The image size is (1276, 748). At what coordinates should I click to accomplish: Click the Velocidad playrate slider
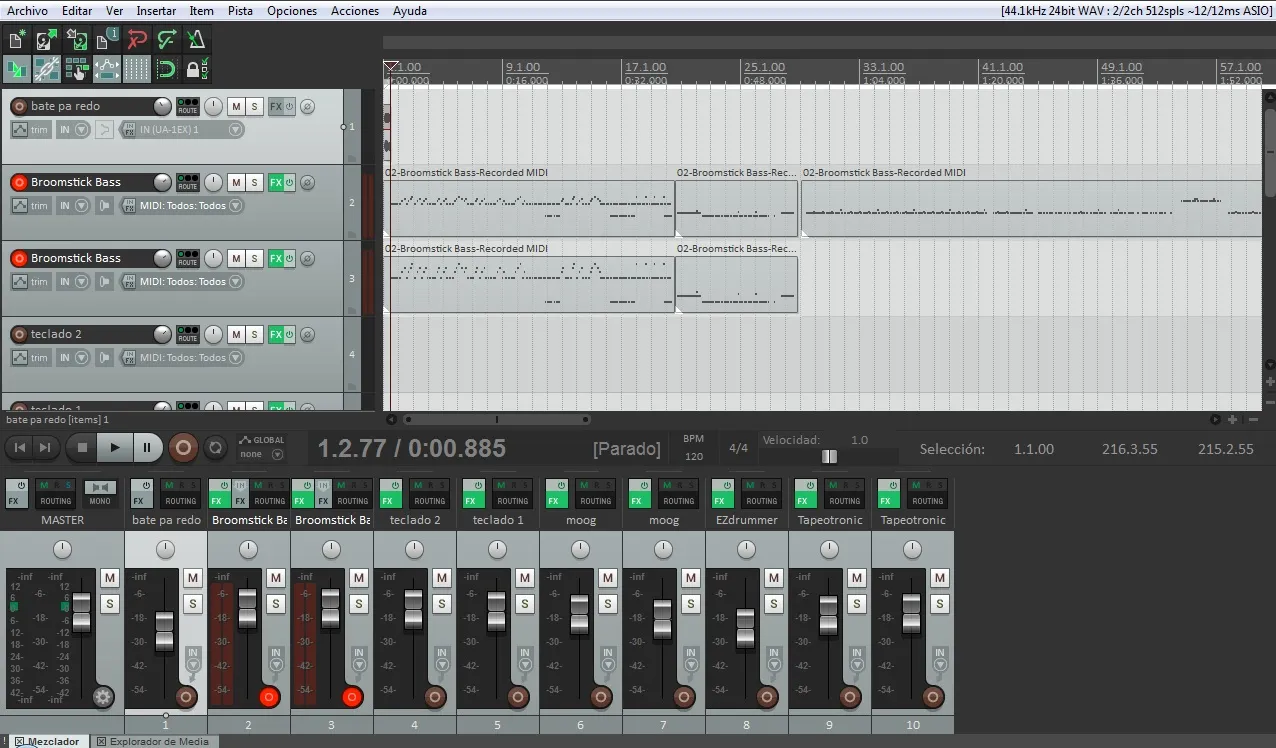click(829, 456)
